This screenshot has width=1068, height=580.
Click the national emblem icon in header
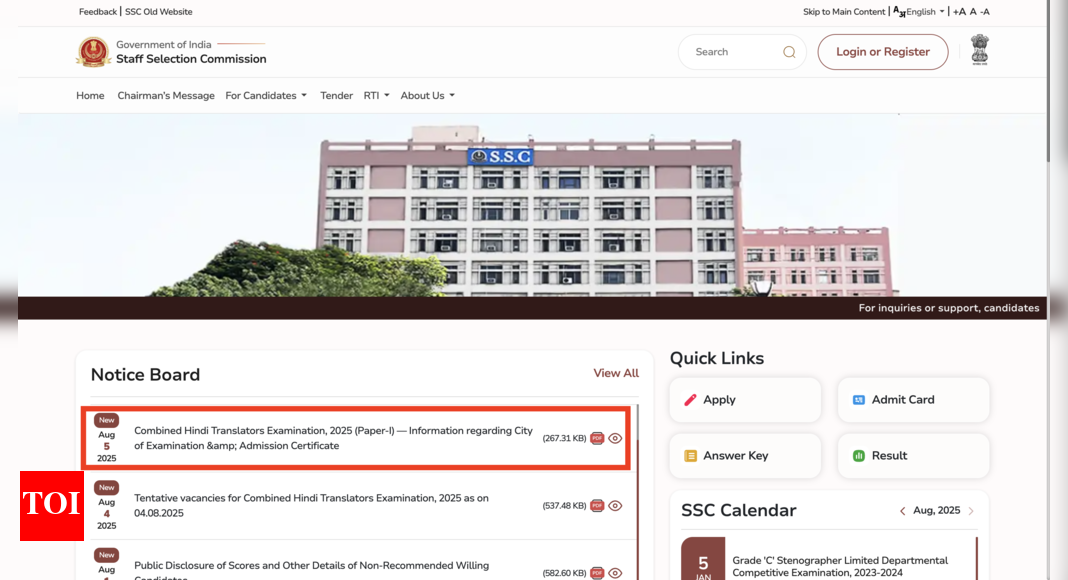tap(979, 50)
